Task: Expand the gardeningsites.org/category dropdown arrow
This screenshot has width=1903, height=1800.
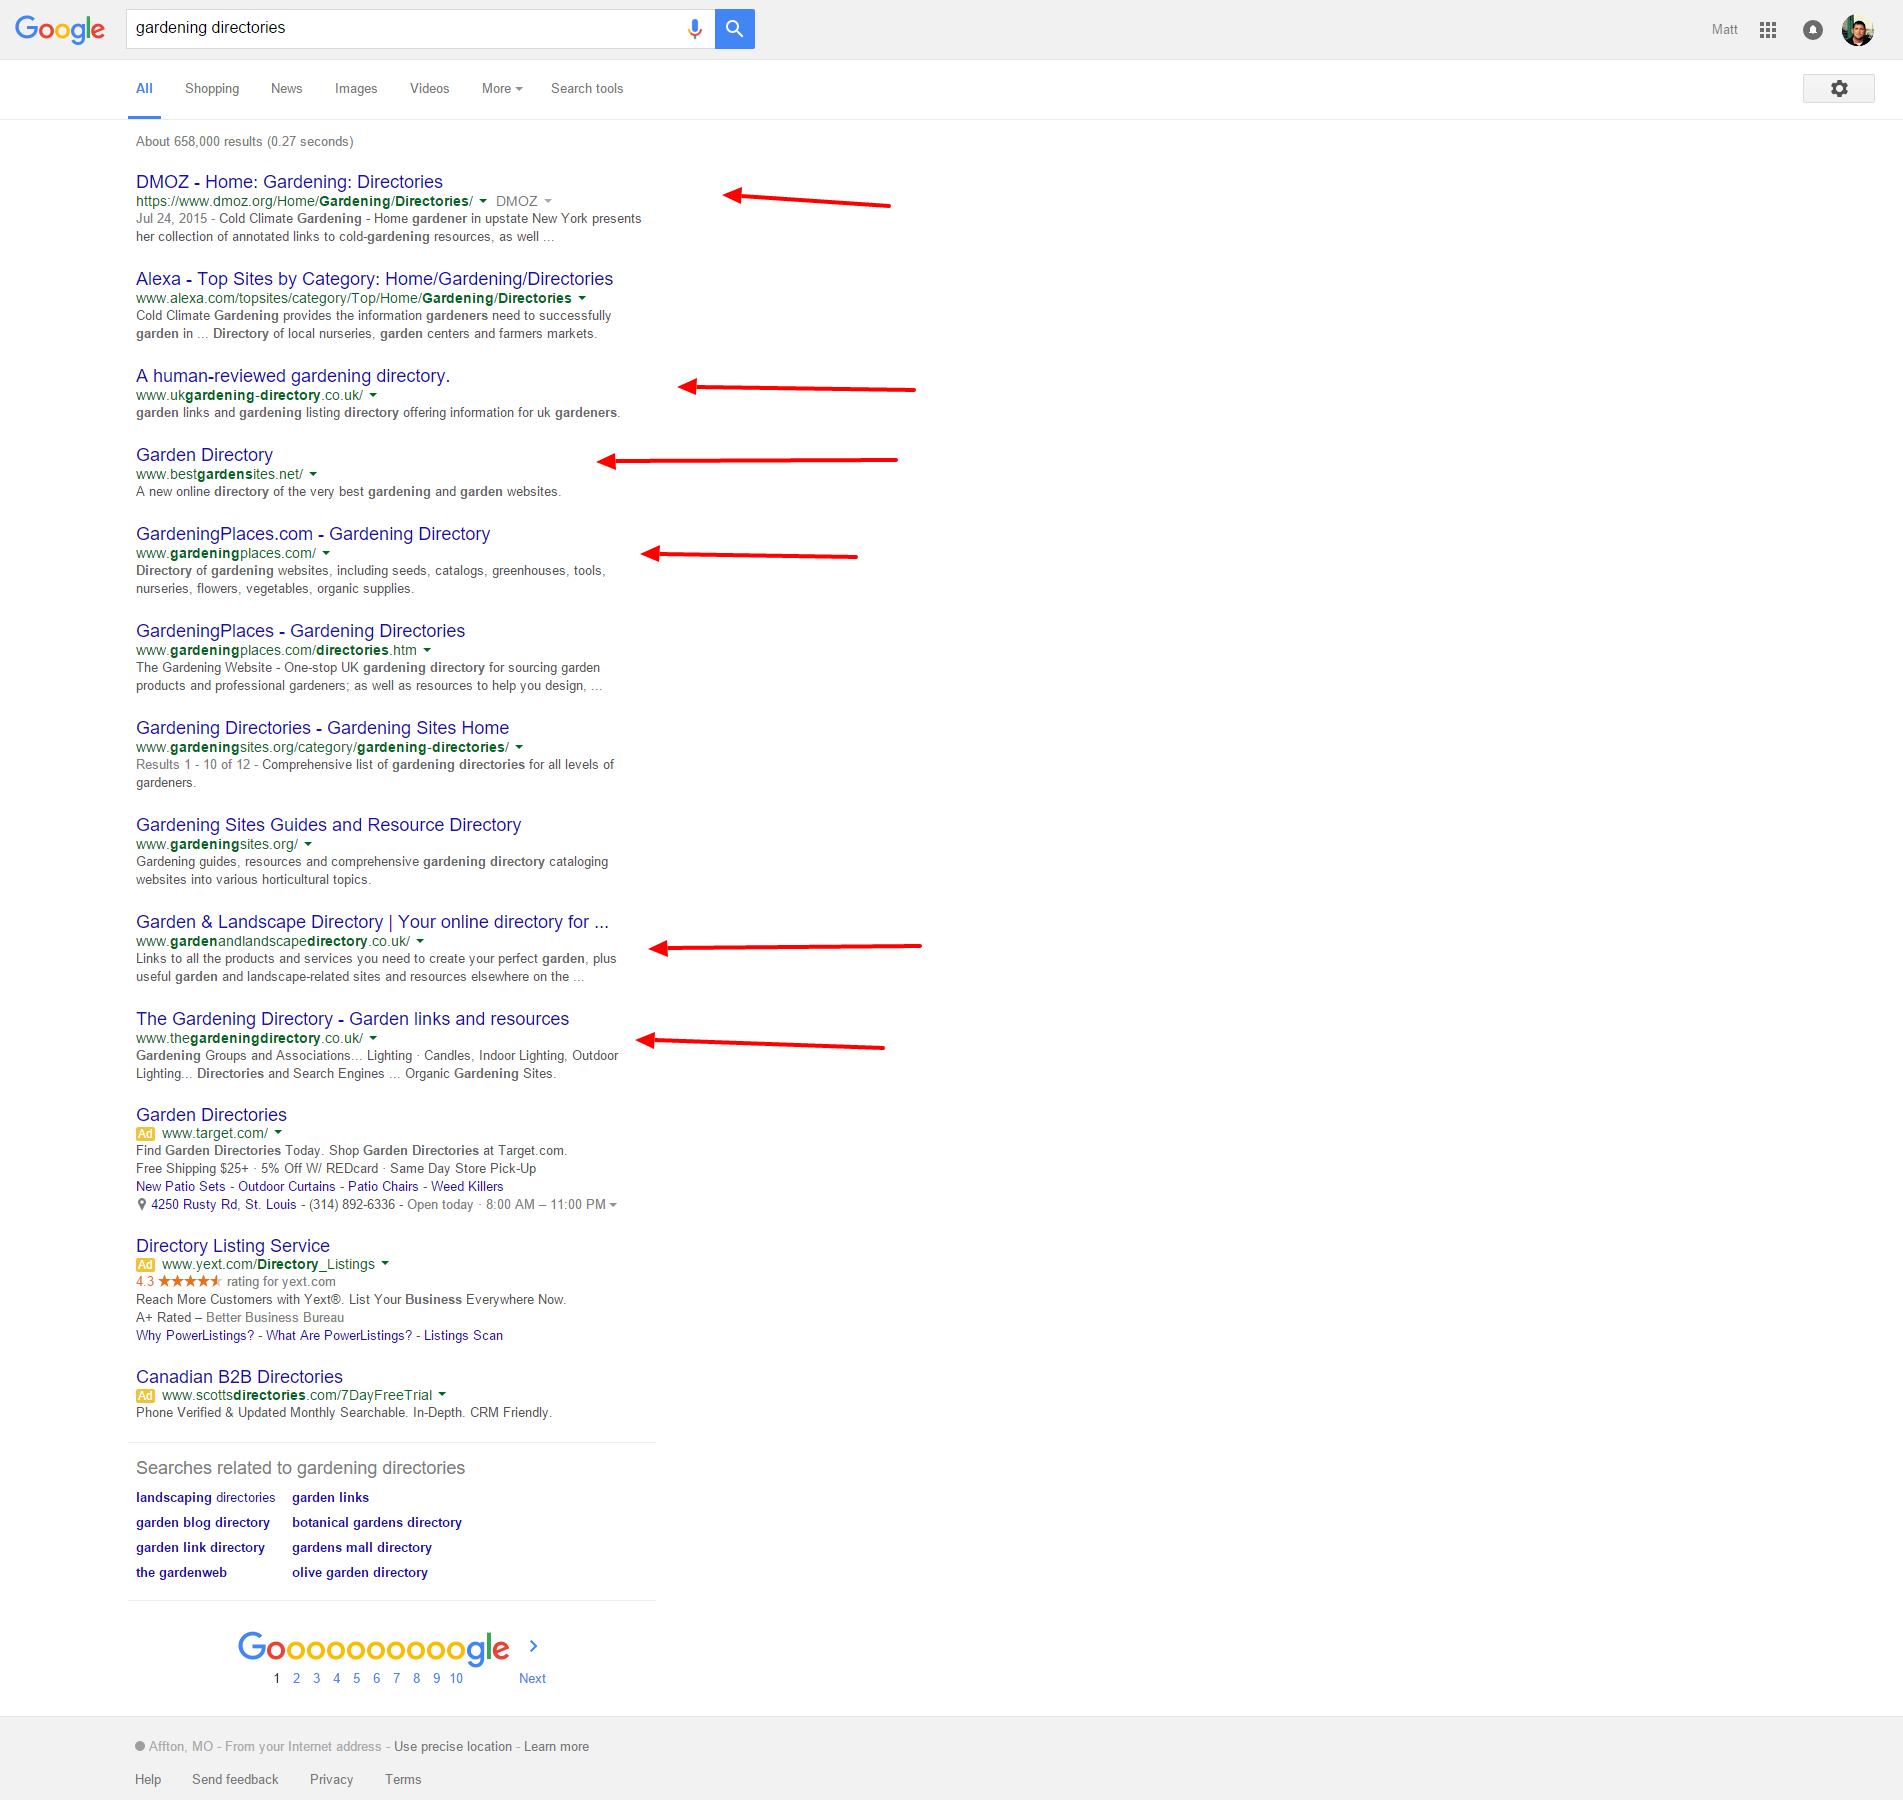Action: (x=519, y=747)
